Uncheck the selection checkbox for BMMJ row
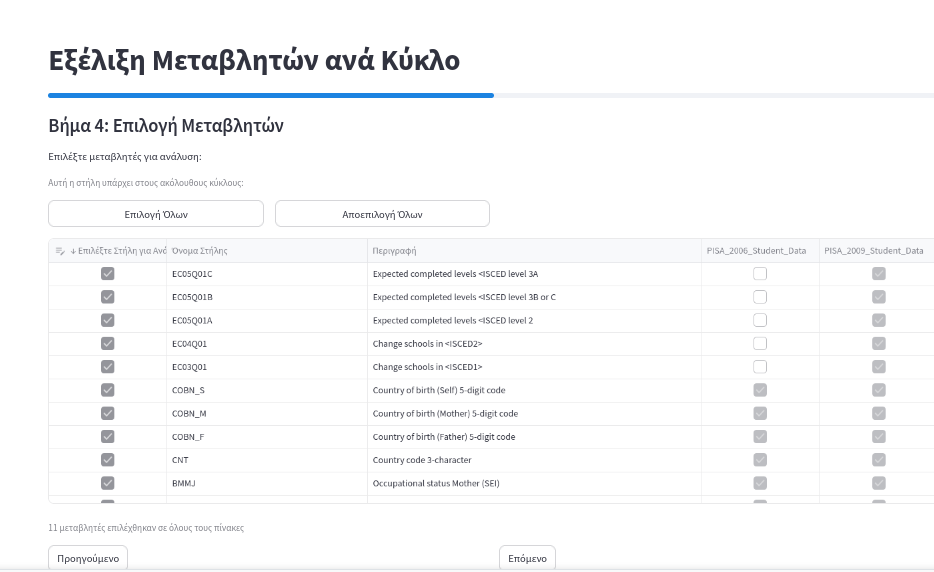Image resolution: width=934 pixels, height=572 pixels. [107, 483]
